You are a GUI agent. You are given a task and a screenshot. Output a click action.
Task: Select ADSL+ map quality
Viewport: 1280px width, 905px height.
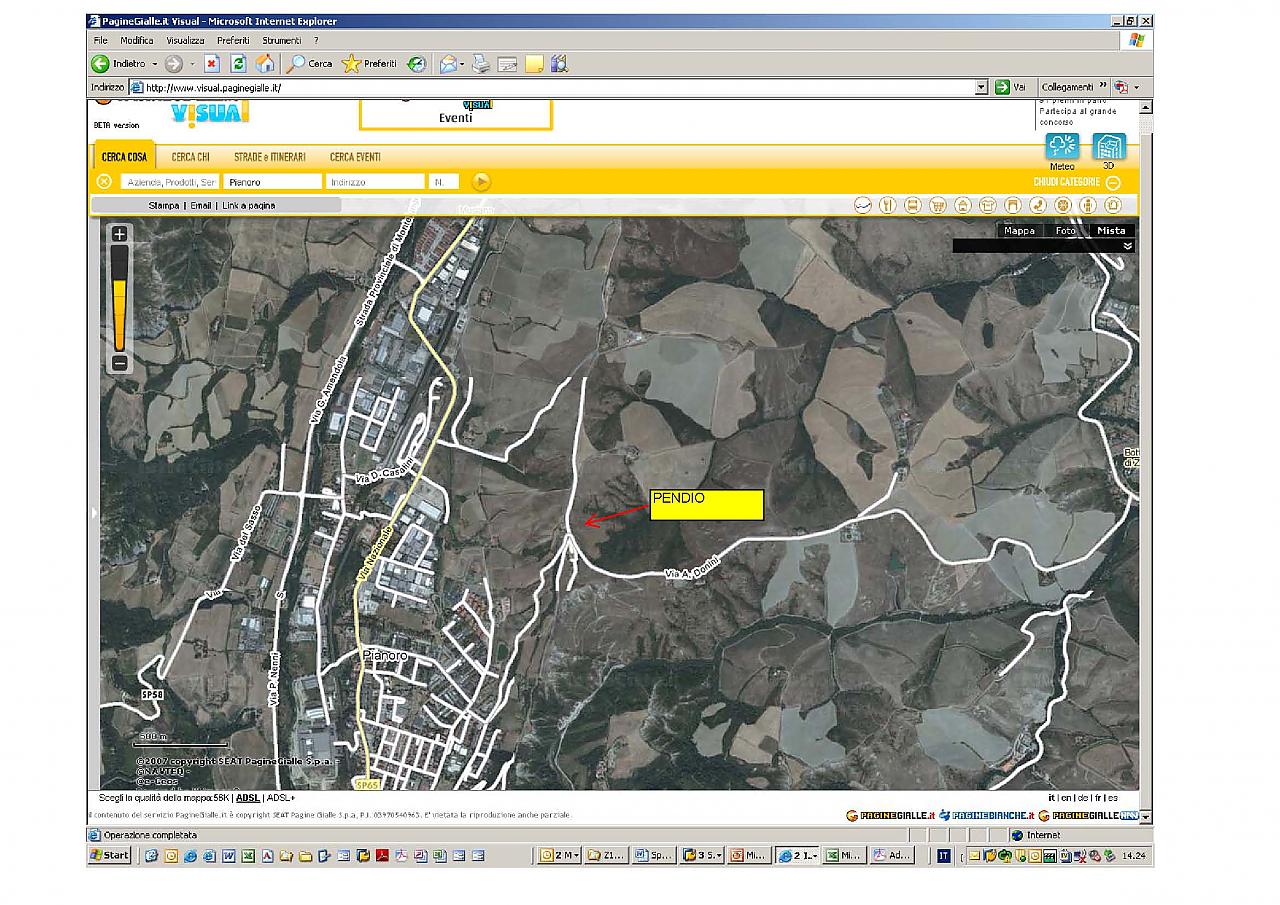281,798
